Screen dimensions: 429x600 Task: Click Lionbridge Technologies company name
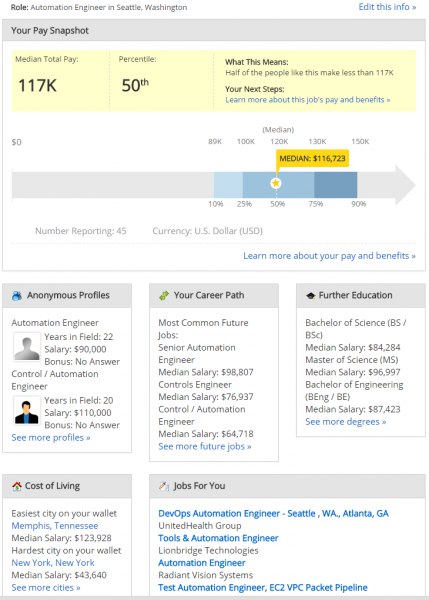[x=208, y=551]
